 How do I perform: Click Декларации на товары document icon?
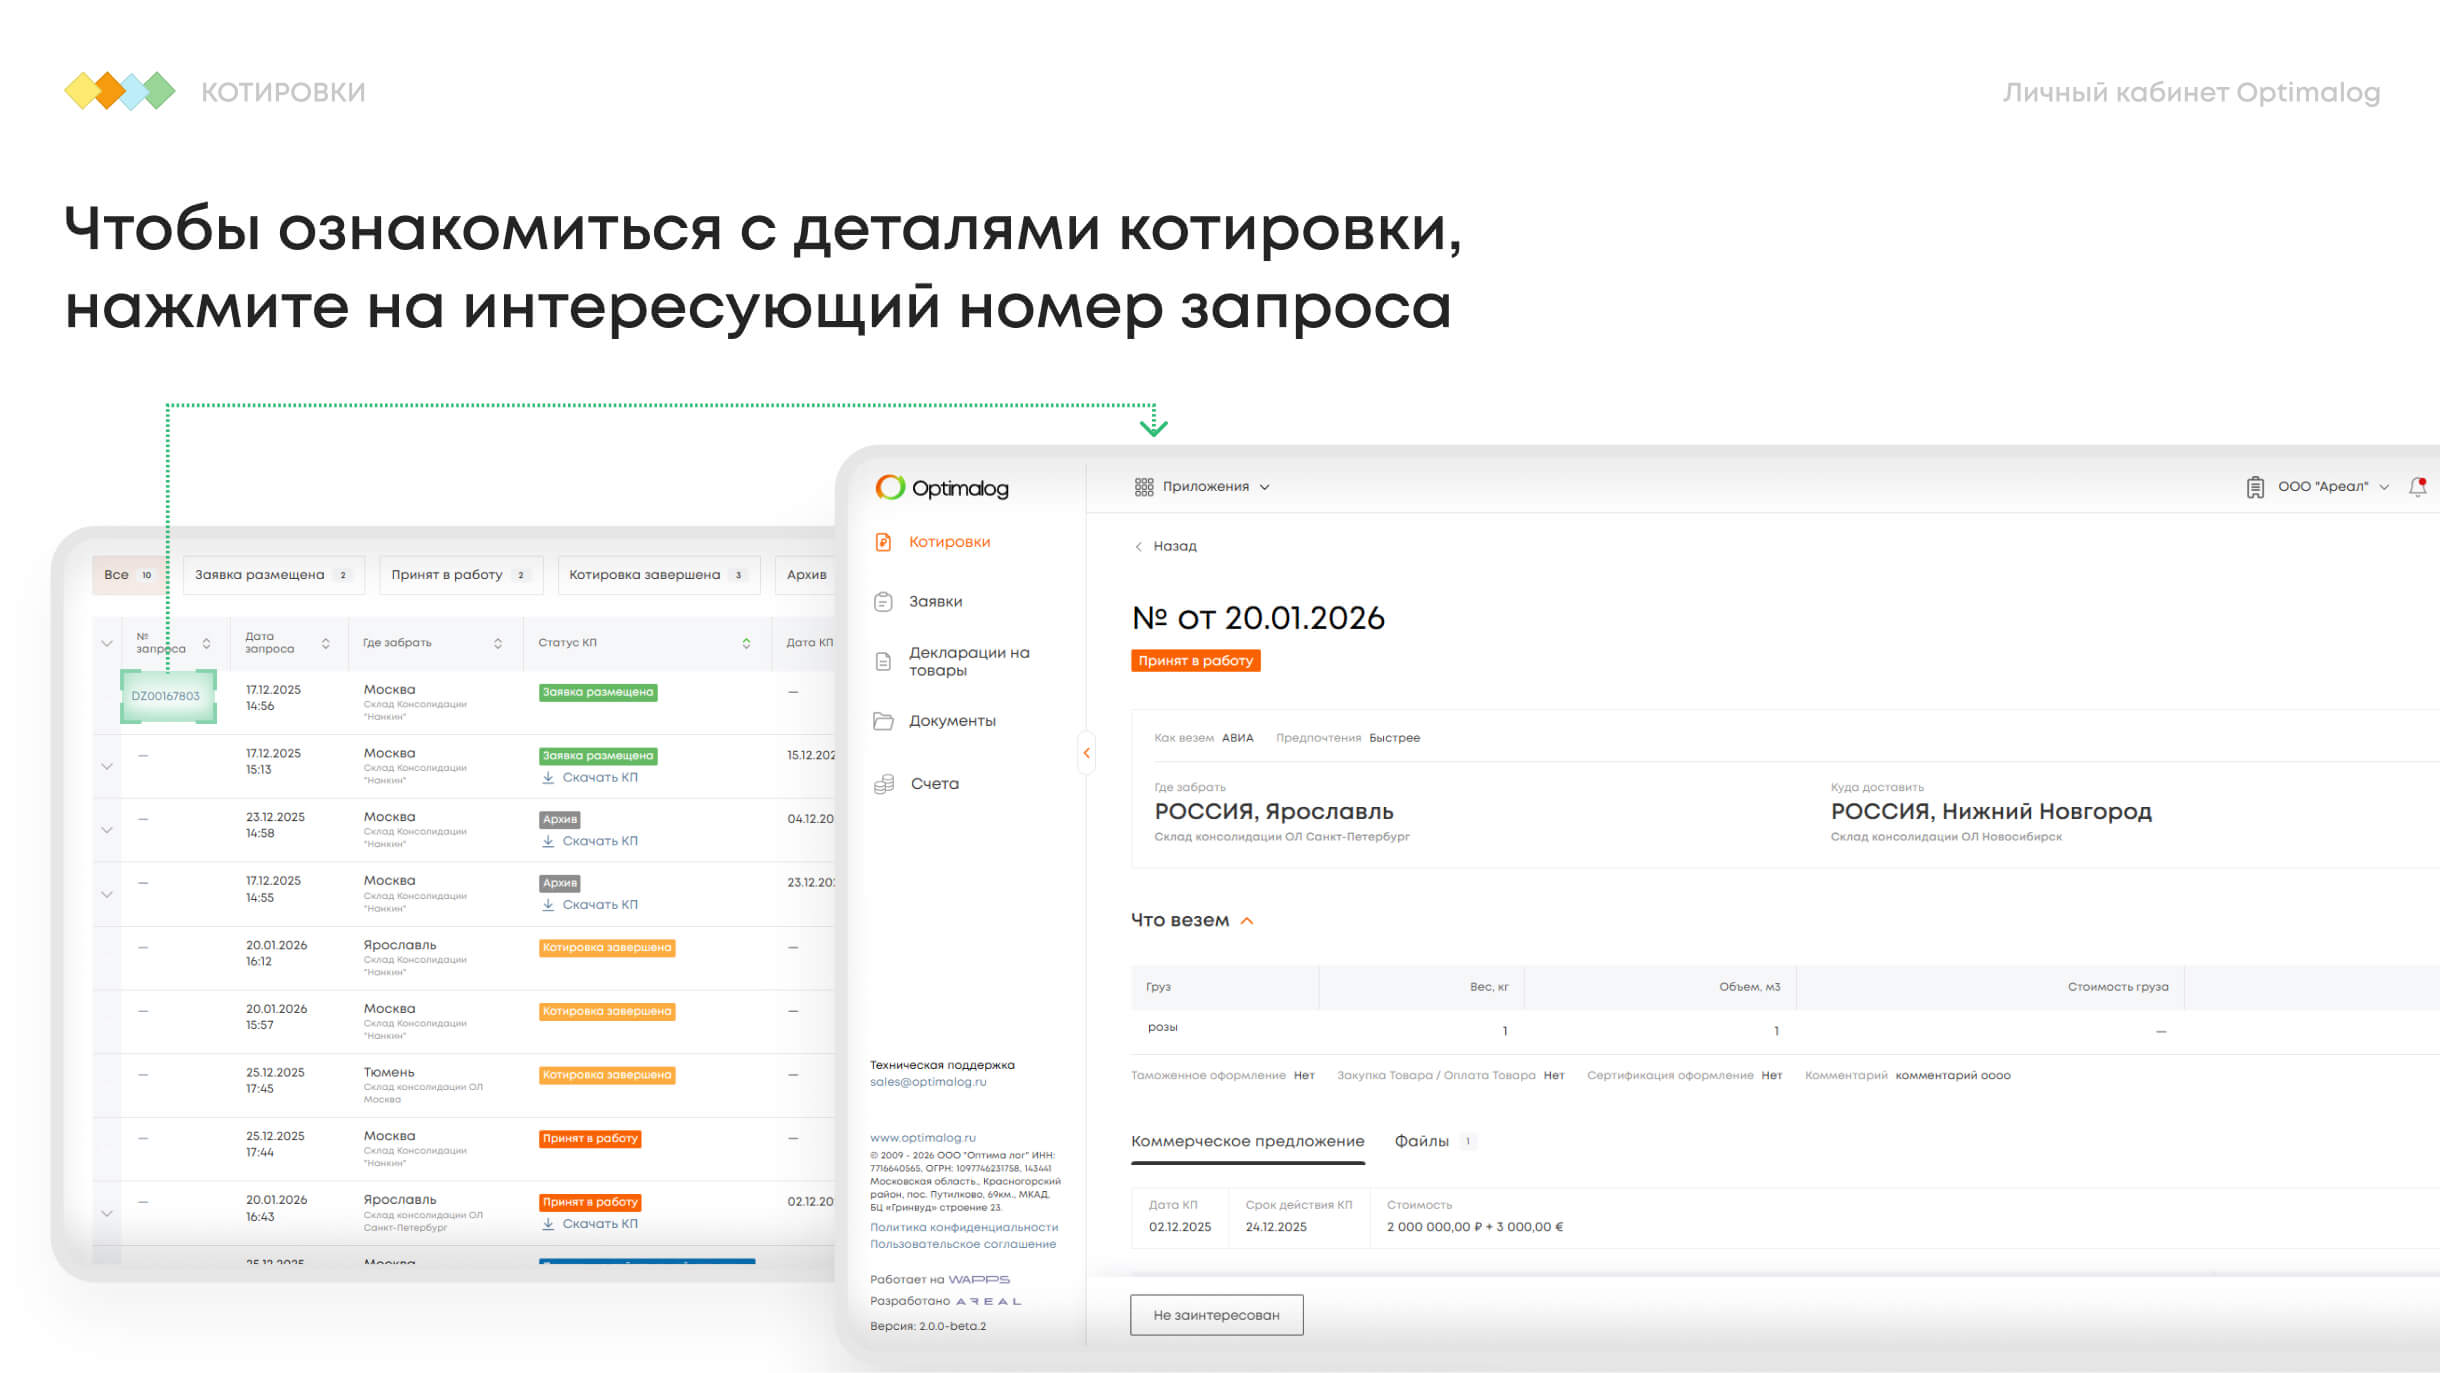883,661
